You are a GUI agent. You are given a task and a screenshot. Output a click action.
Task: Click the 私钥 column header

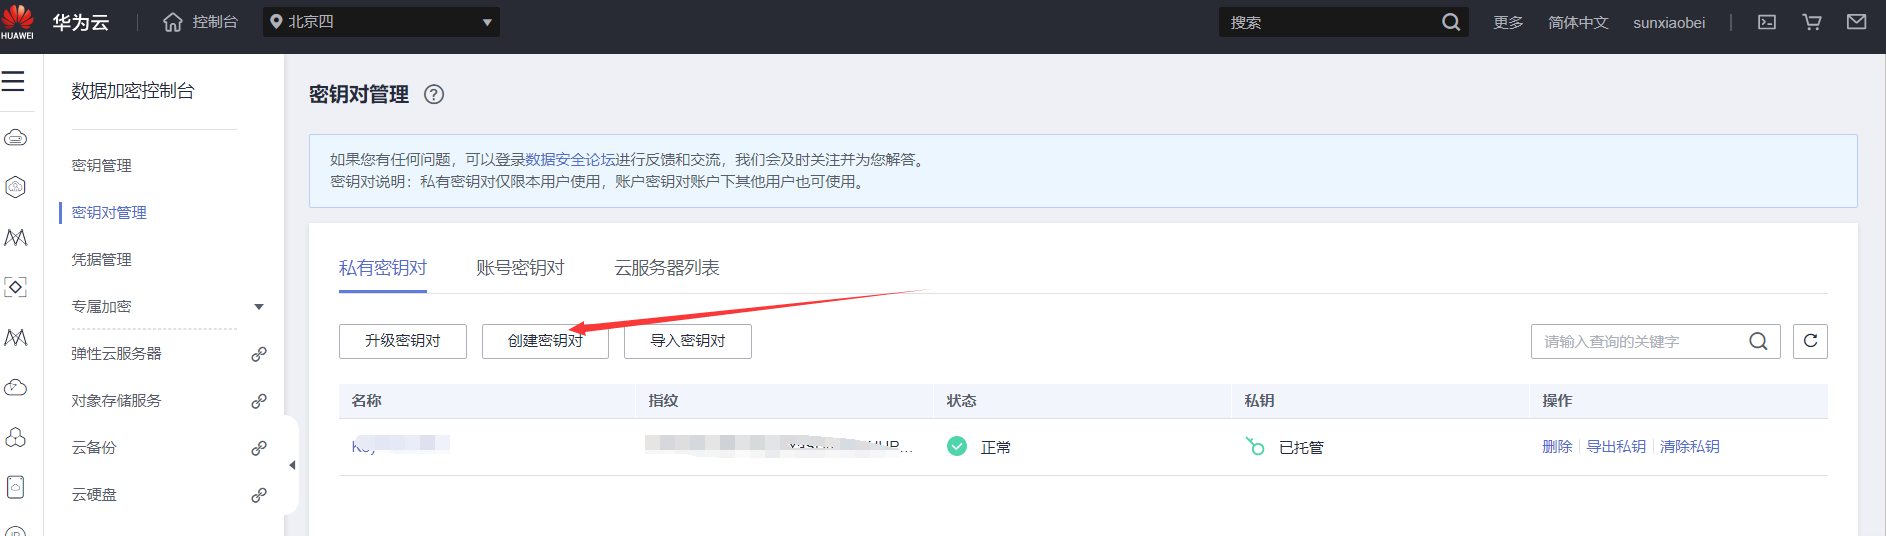(x=1259, y=401)
